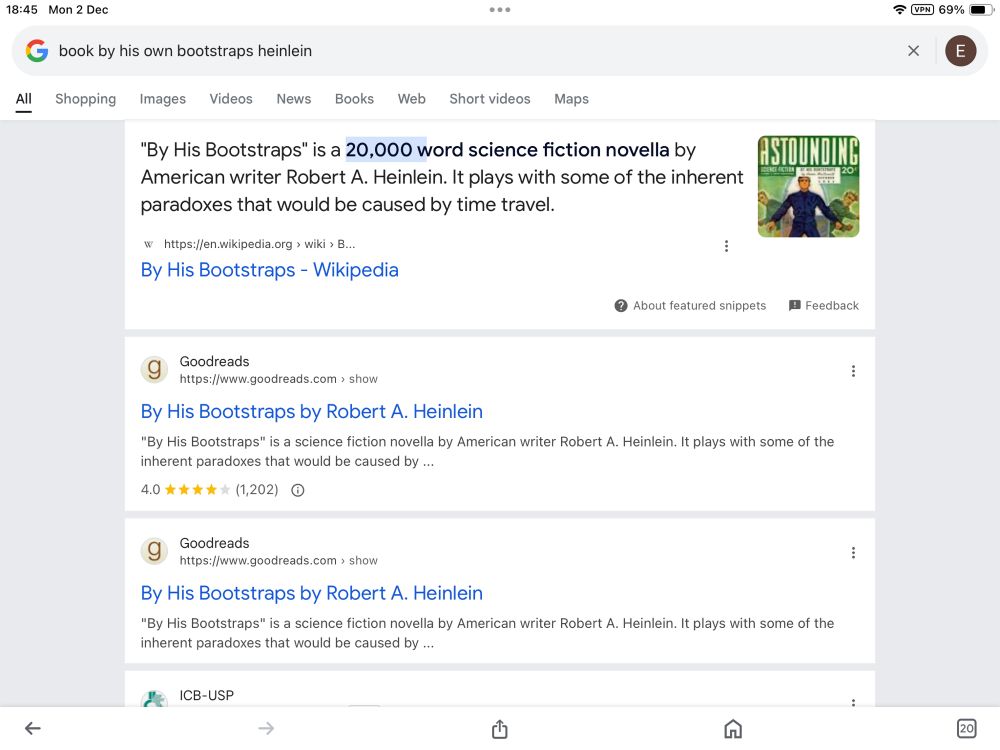The image size is (1000, 750).
Task: Open the account avatar labeled E
Action: click(x=960, y=50)
